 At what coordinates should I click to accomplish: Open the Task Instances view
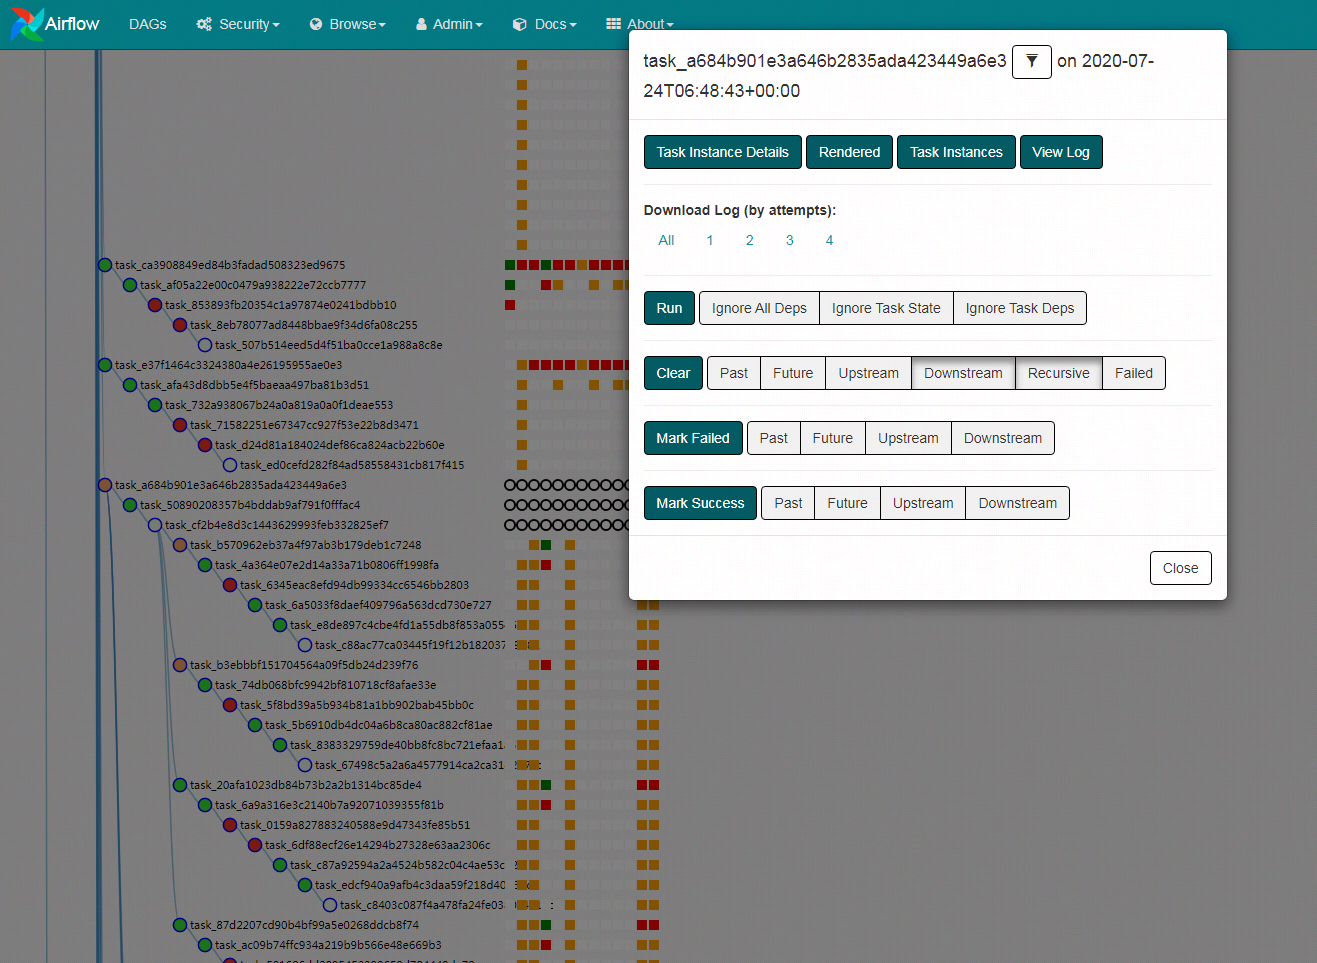click(x=956, y=152)
